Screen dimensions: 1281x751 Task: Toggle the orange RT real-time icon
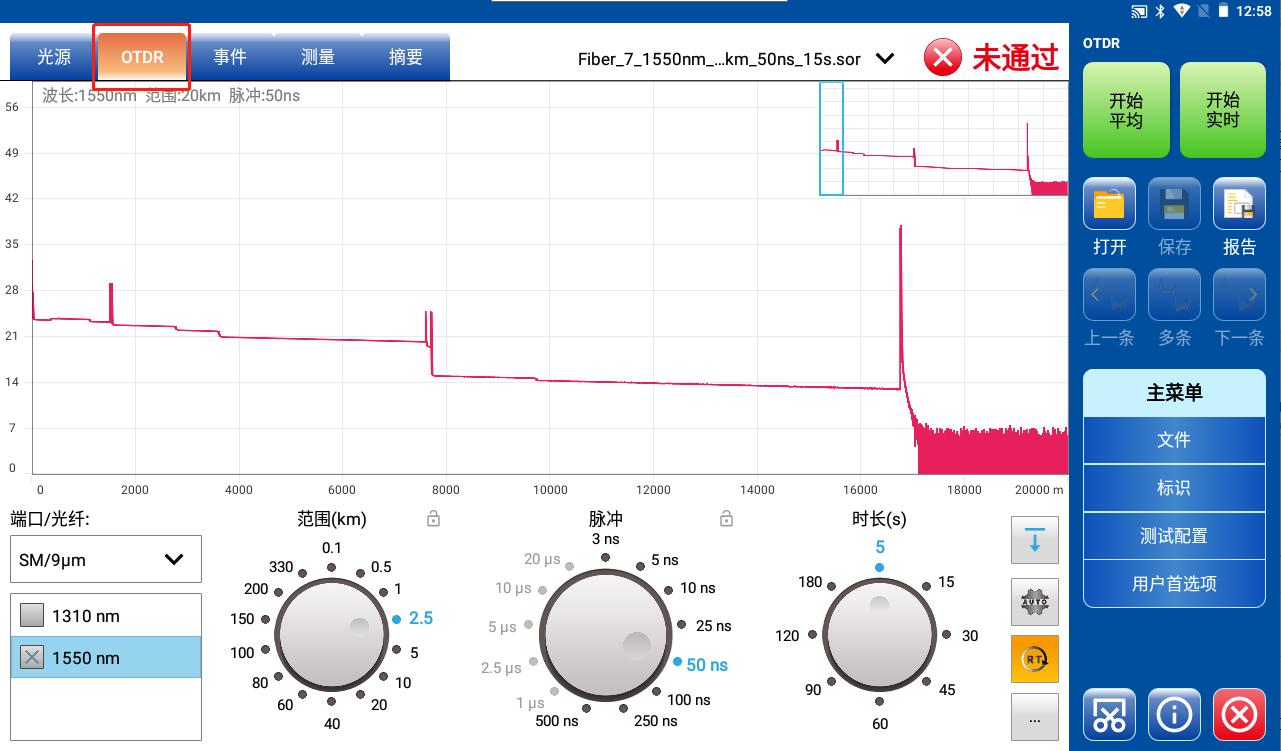click(1034, 659)
